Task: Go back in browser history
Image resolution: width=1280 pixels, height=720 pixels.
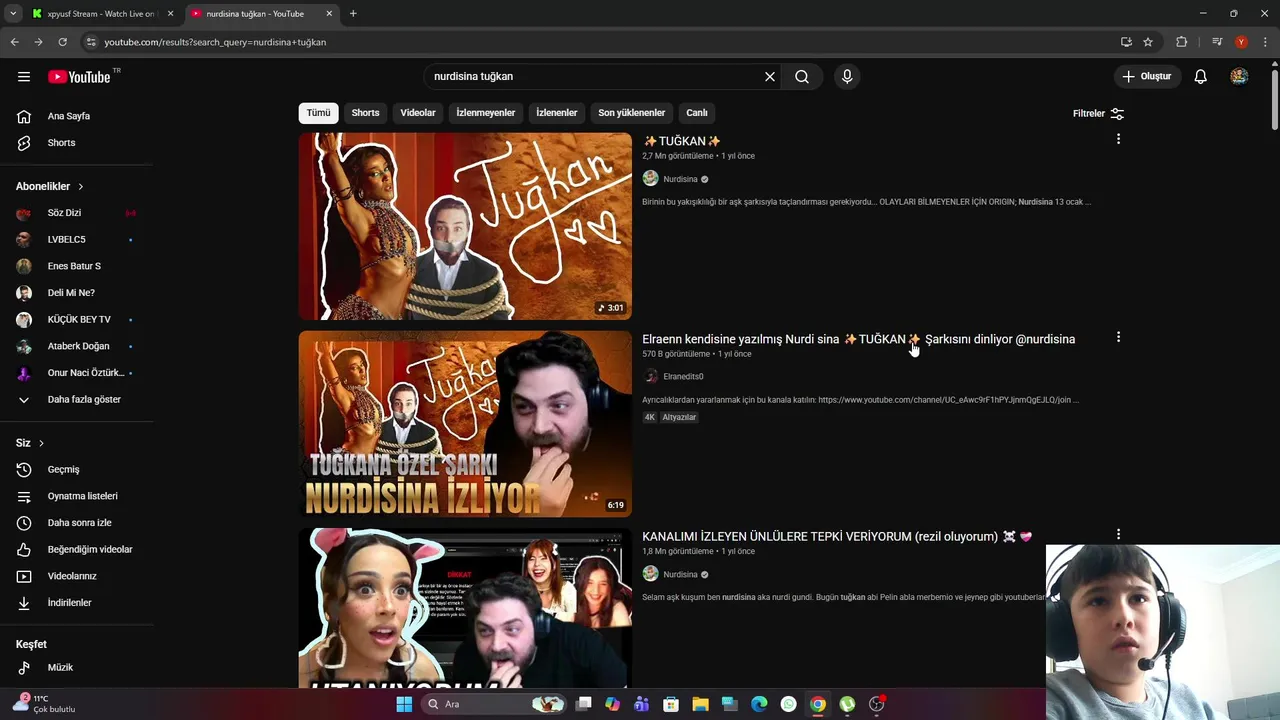Action: point(14,42)
